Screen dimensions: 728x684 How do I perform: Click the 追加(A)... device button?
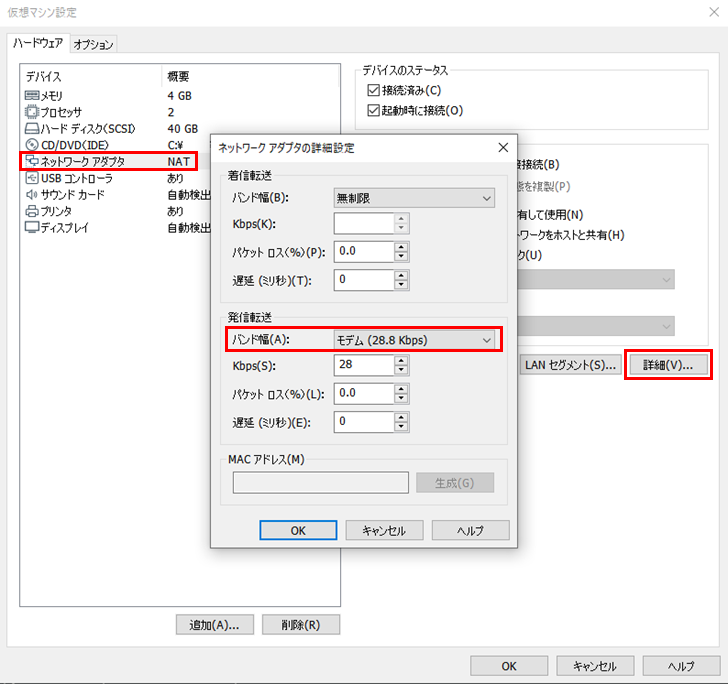[214, 625]
